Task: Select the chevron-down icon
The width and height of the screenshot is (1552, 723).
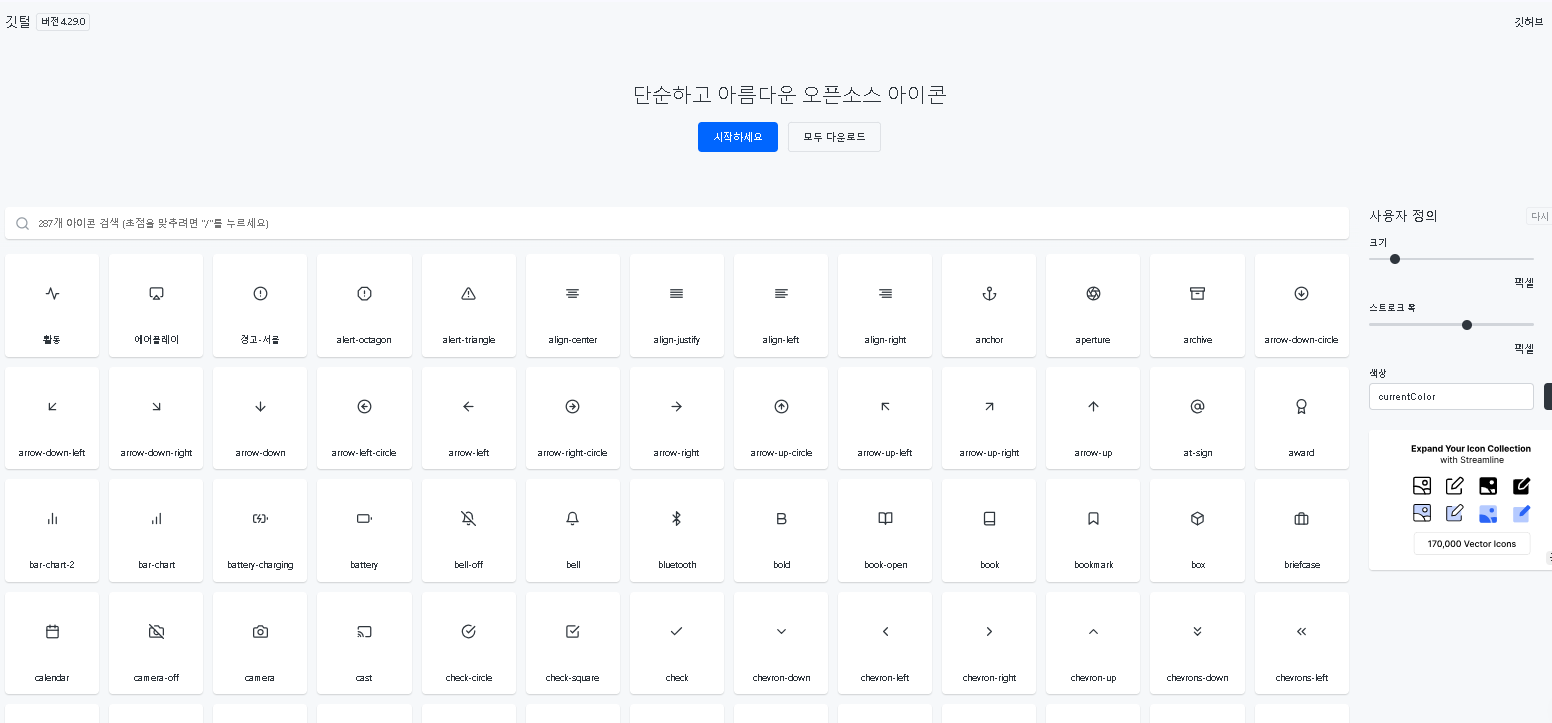Action: coord(781,643)
